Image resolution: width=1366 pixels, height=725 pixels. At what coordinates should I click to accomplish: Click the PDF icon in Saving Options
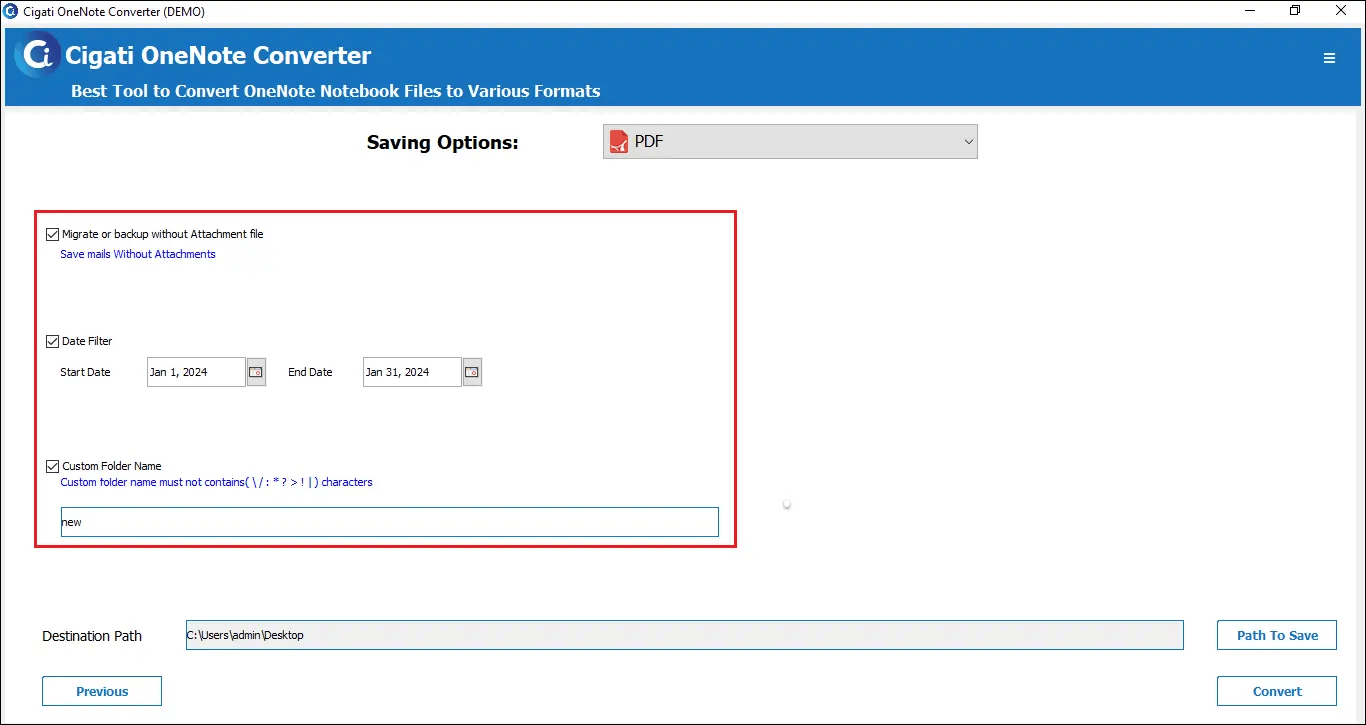(x=619, y=142)
